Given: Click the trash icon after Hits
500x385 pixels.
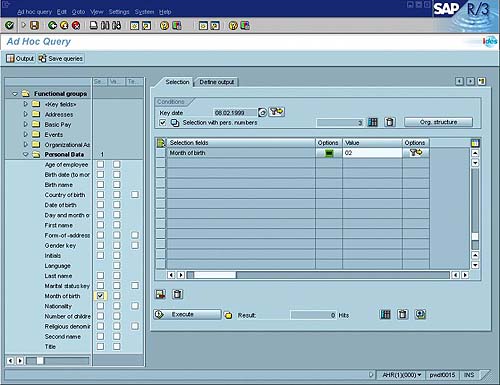Looking at the screenshot, I should tap(403, 314).
